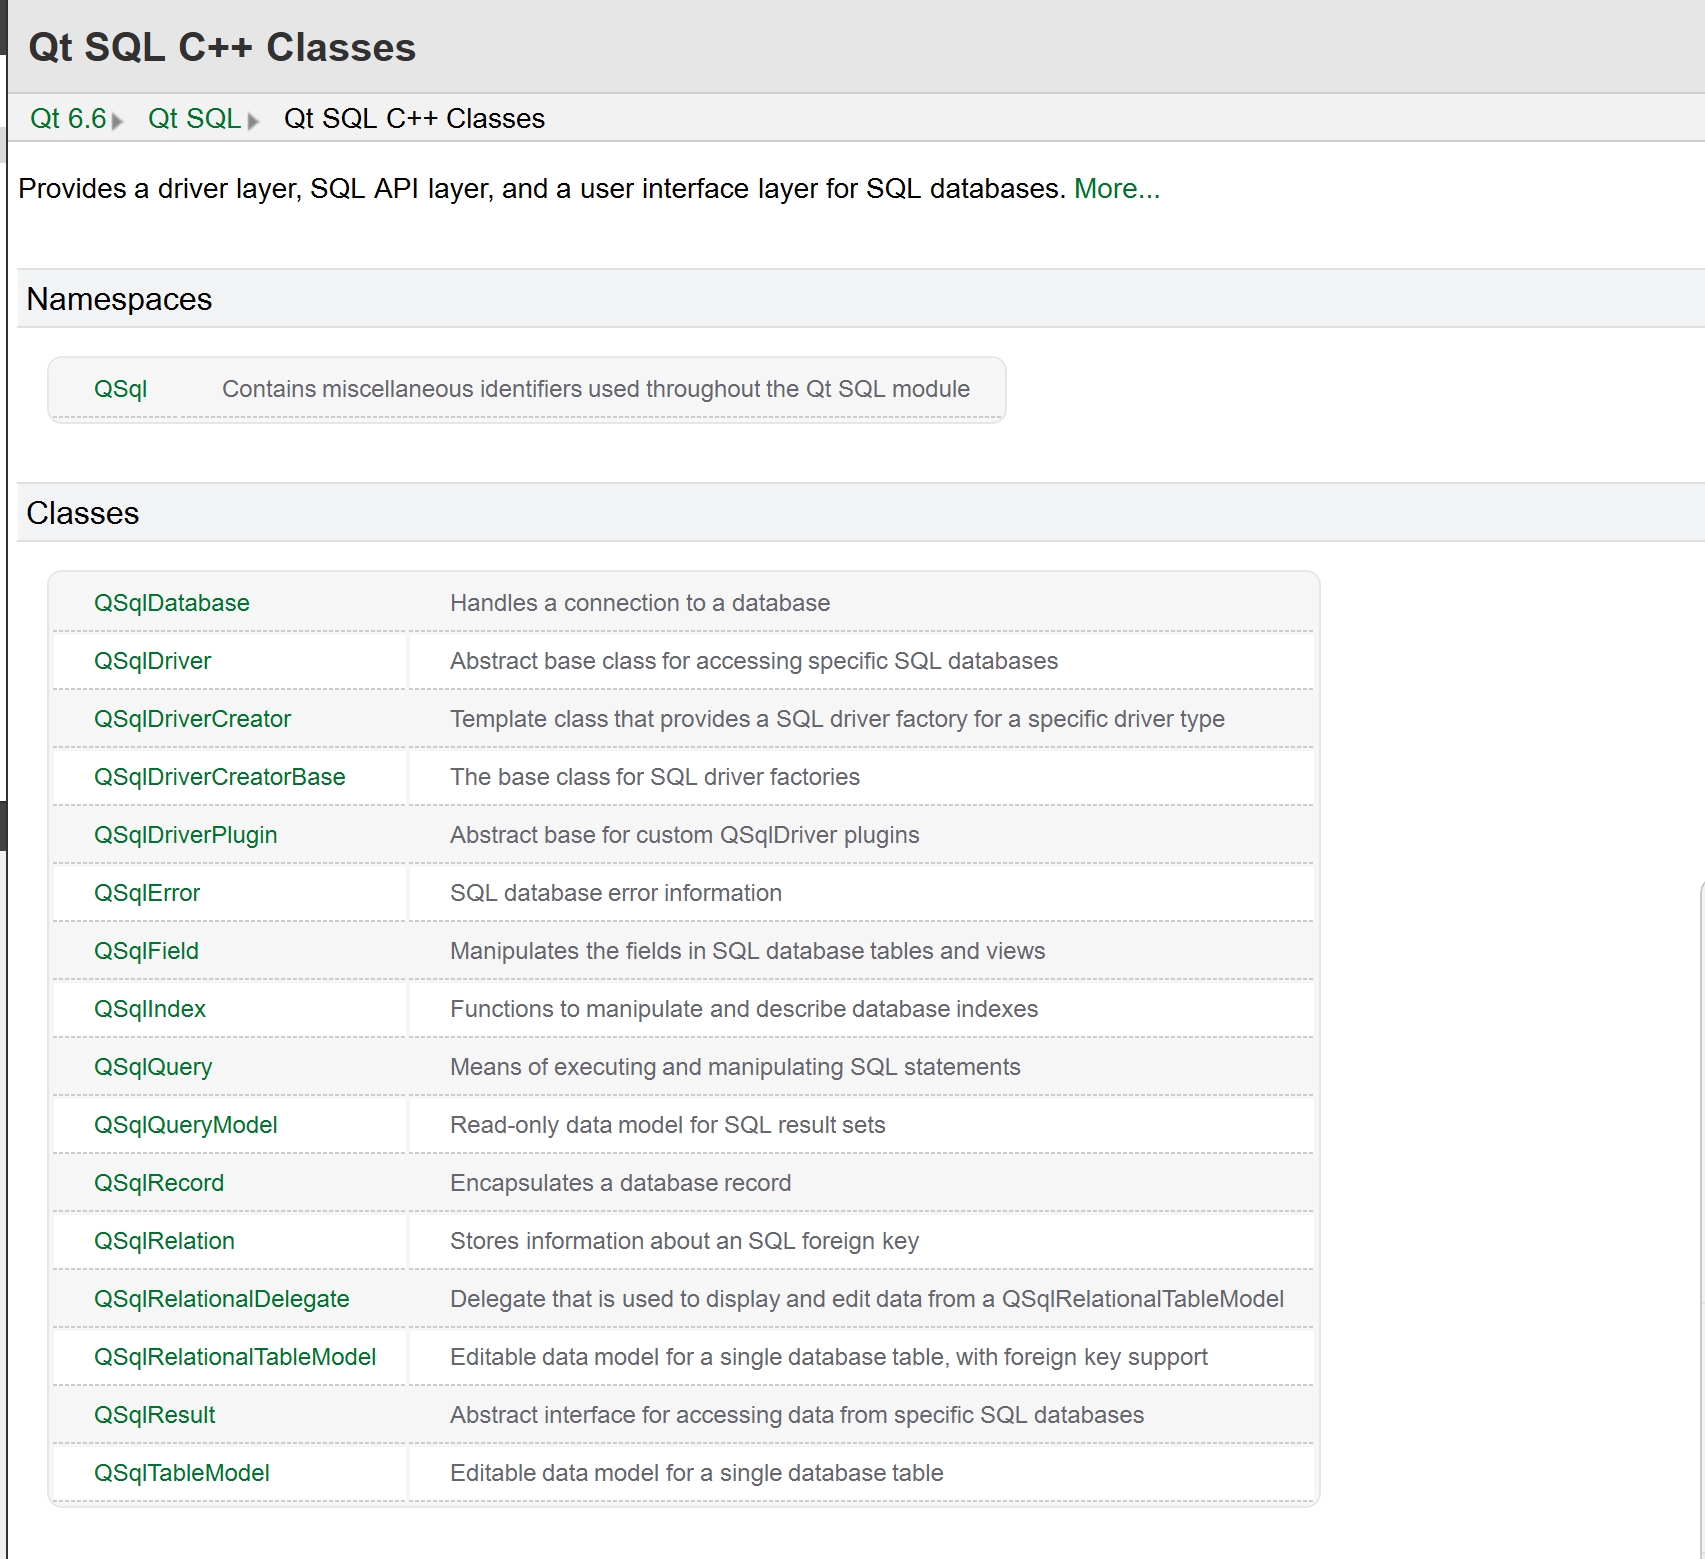
Task: Click 'Editable data model... with foreign key support' text
Action: pos(829,1357)
